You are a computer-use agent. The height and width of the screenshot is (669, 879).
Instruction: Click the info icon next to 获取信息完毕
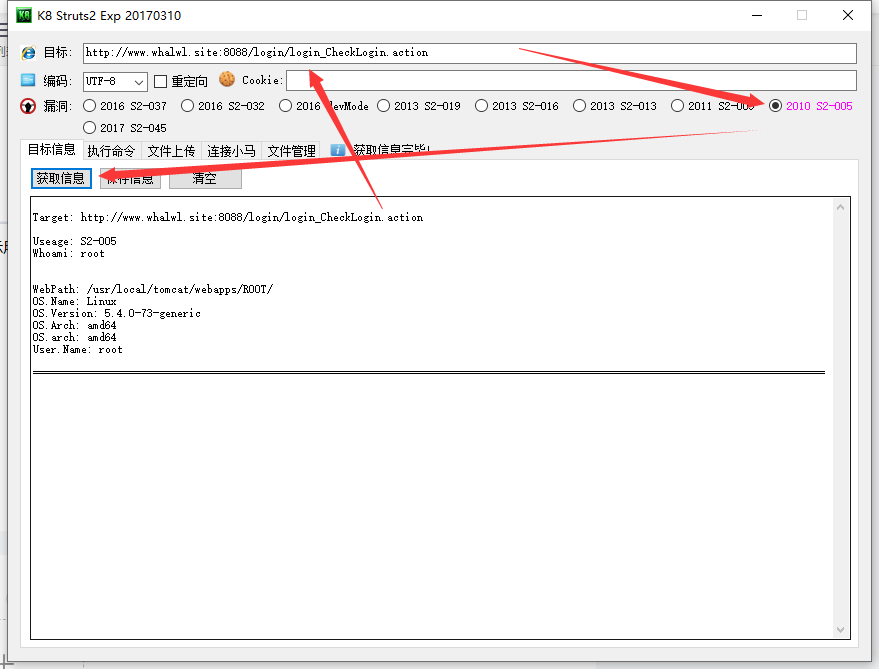tap(338, 149)
